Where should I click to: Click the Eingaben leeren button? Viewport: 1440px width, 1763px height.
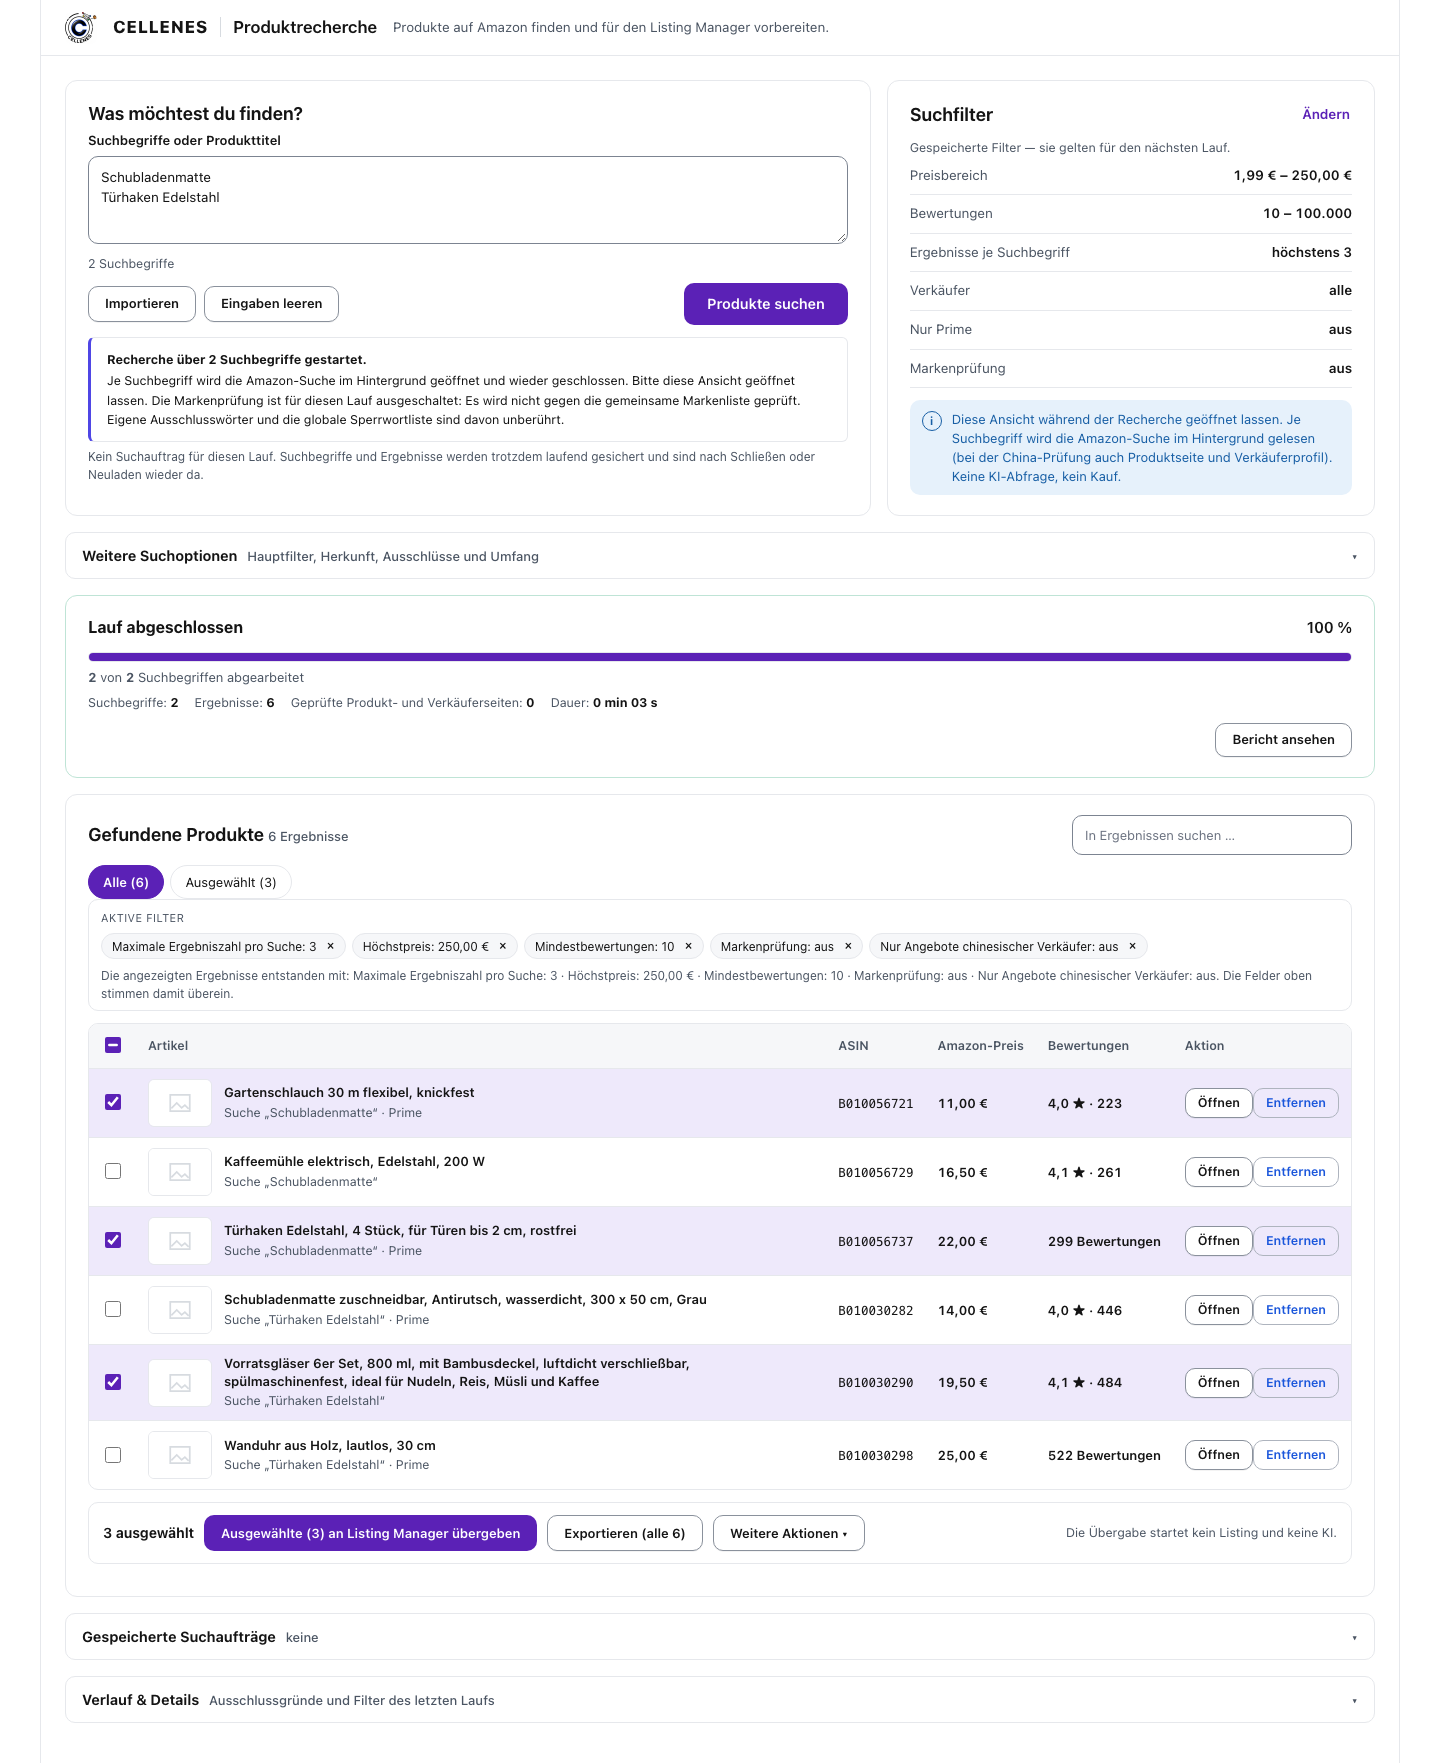pyautogui.click(x=271, y=304)
